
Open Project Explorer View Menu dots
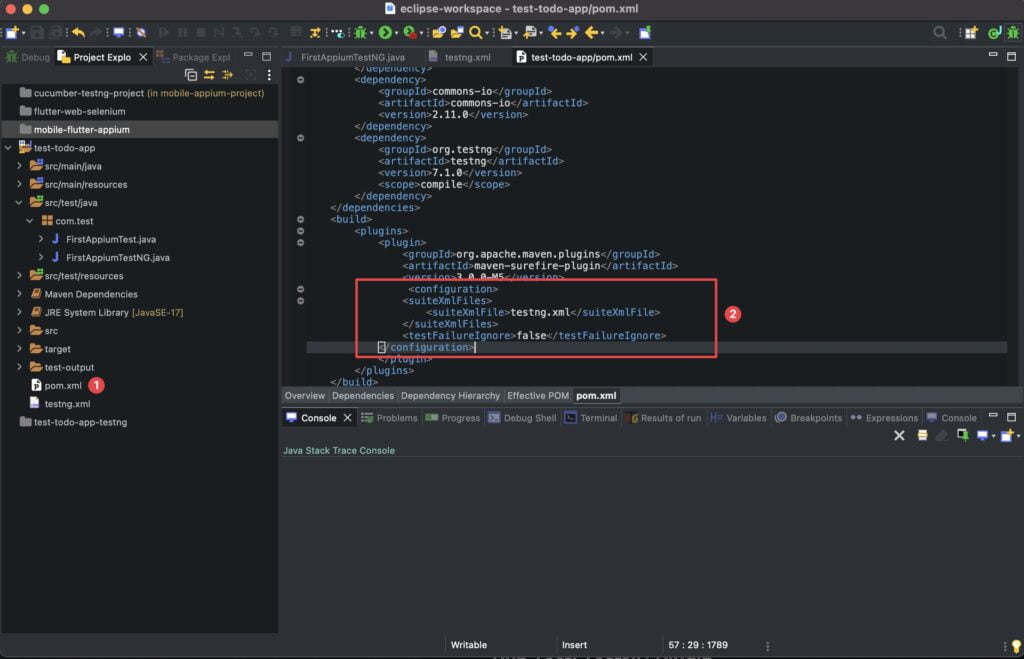click(x=269, y=75)
